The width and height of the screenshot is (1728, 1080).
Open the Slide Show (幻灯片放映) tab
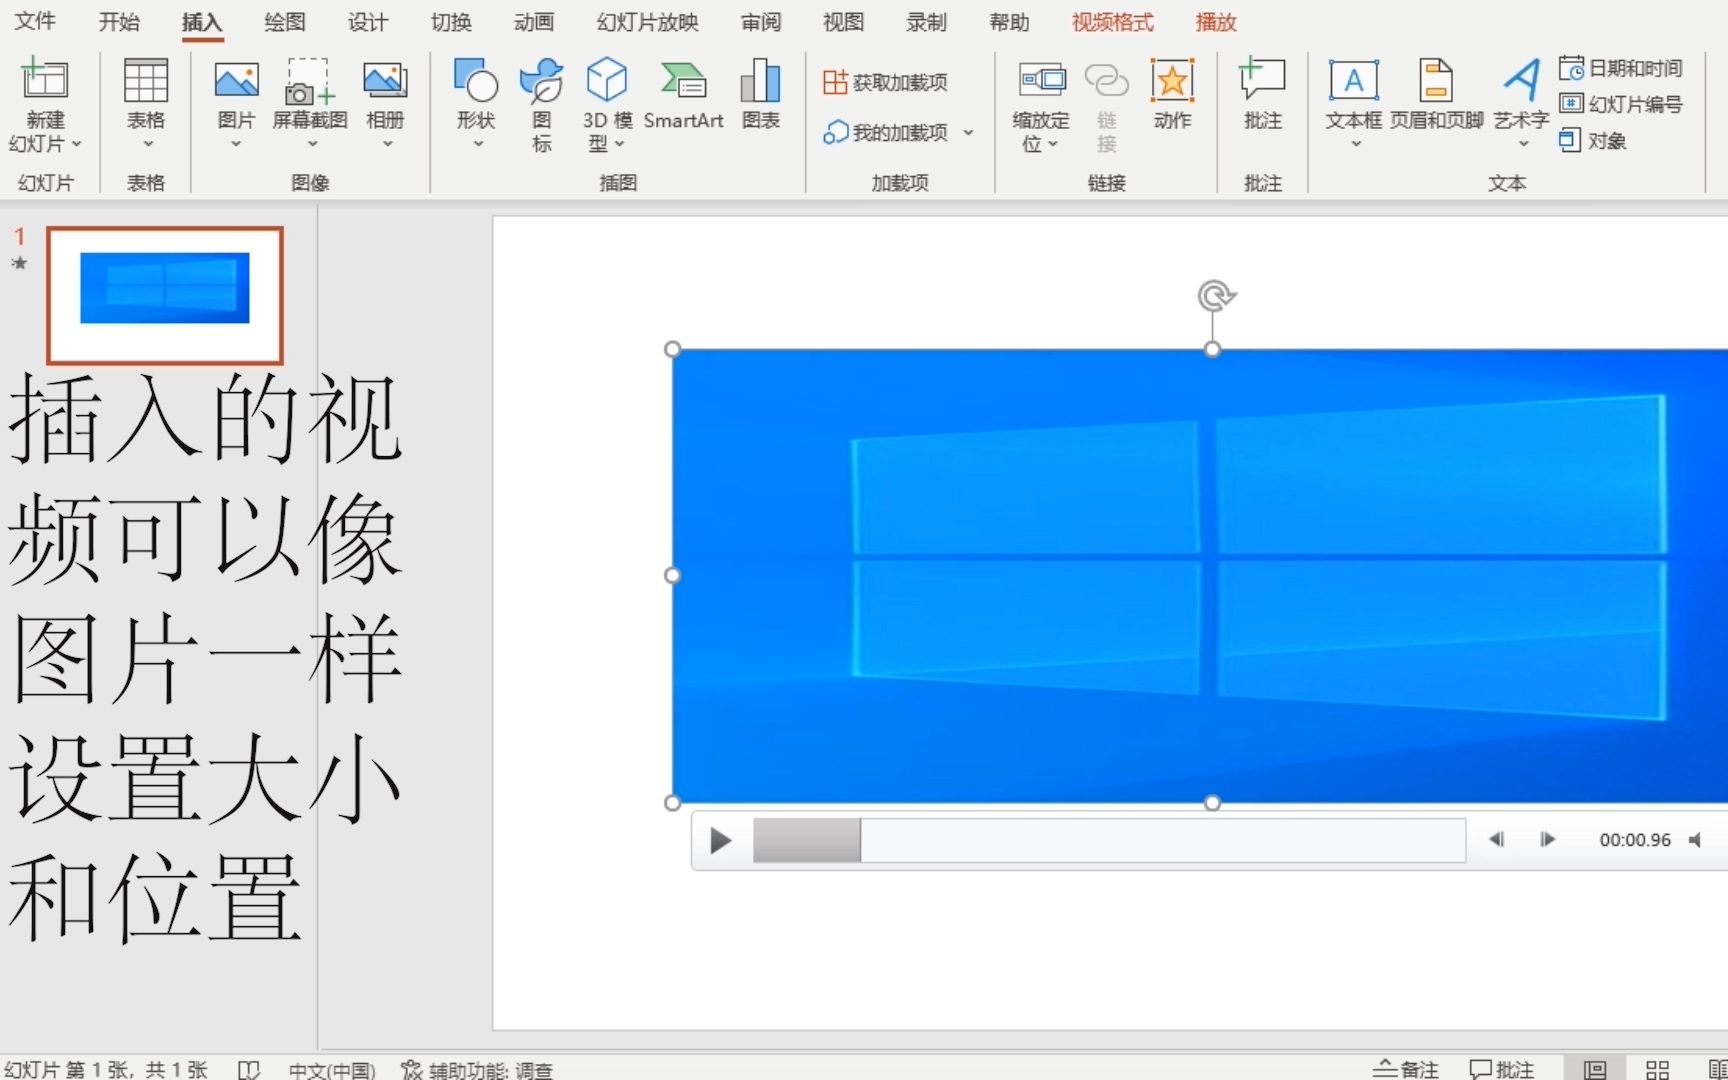point(648,21)
